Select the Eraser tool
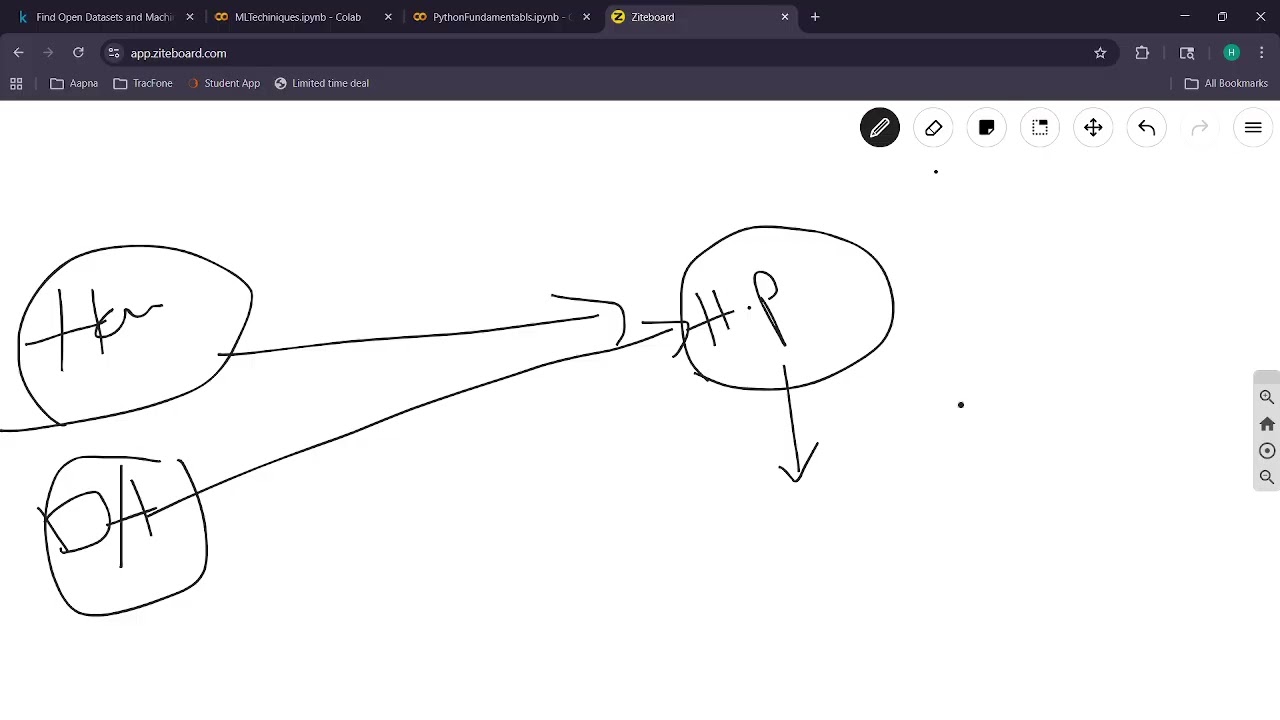 pyautogui.click(x=933, y=128)
